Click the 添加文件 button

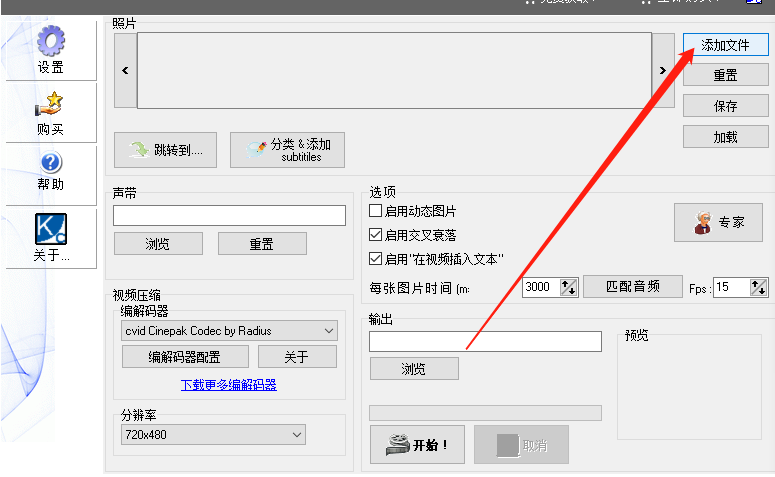[726, 45]
